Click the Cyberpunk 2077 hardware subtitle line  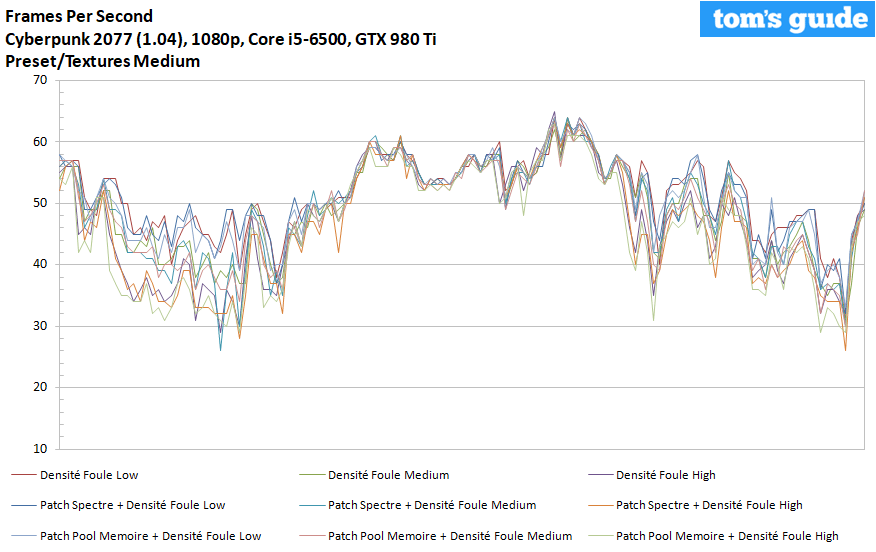pos(221,39)
